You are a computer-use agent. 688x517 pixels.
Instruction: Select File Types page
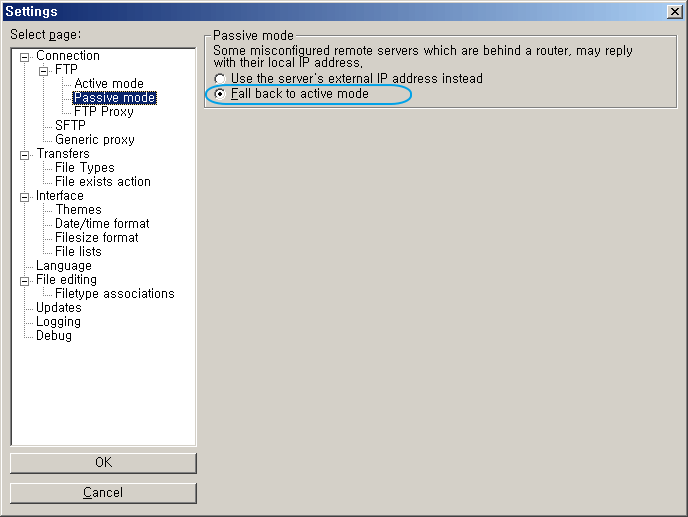[x=85, y=168]
